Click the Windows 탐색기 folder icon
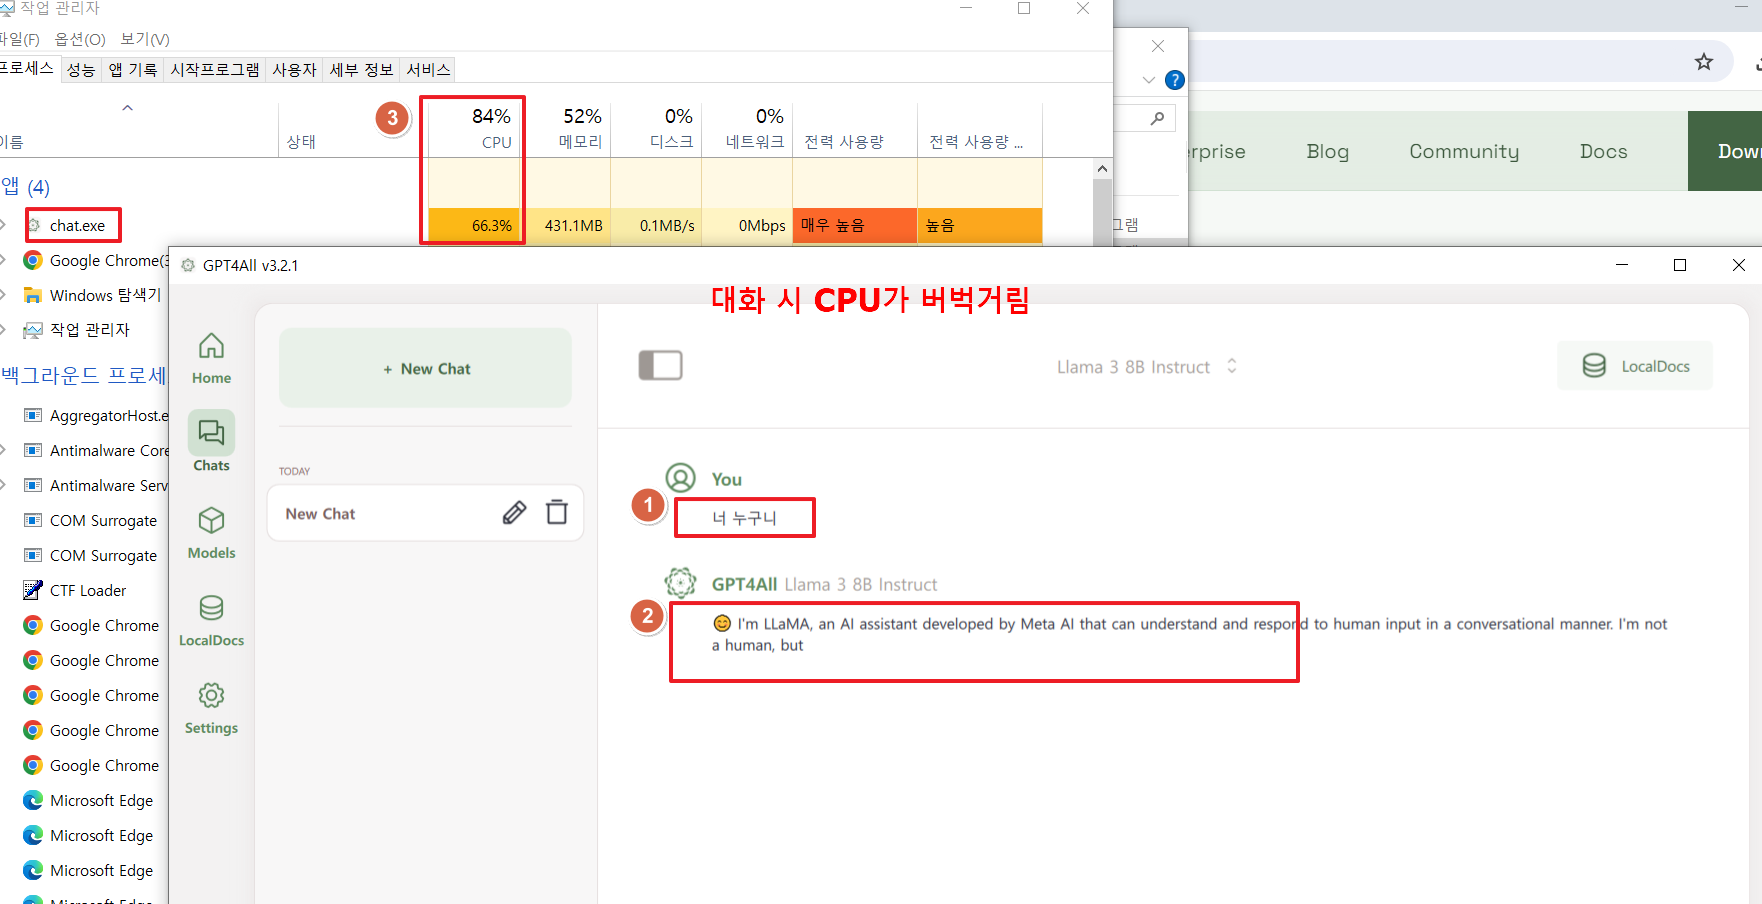The height and width of the screenshot is (904, 1762). pyautogui.click(x=33, y=295)
